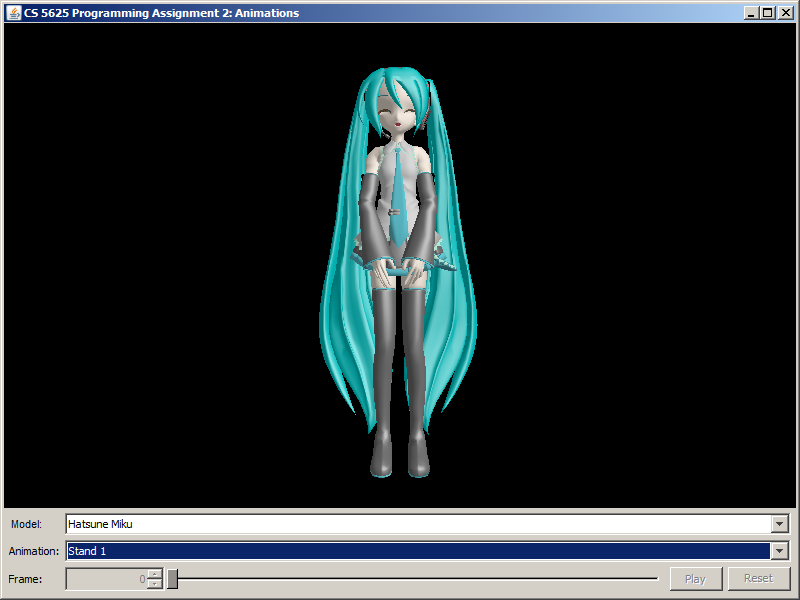
Task: Click the Frame number input field
Action: (x=106, y=579)
